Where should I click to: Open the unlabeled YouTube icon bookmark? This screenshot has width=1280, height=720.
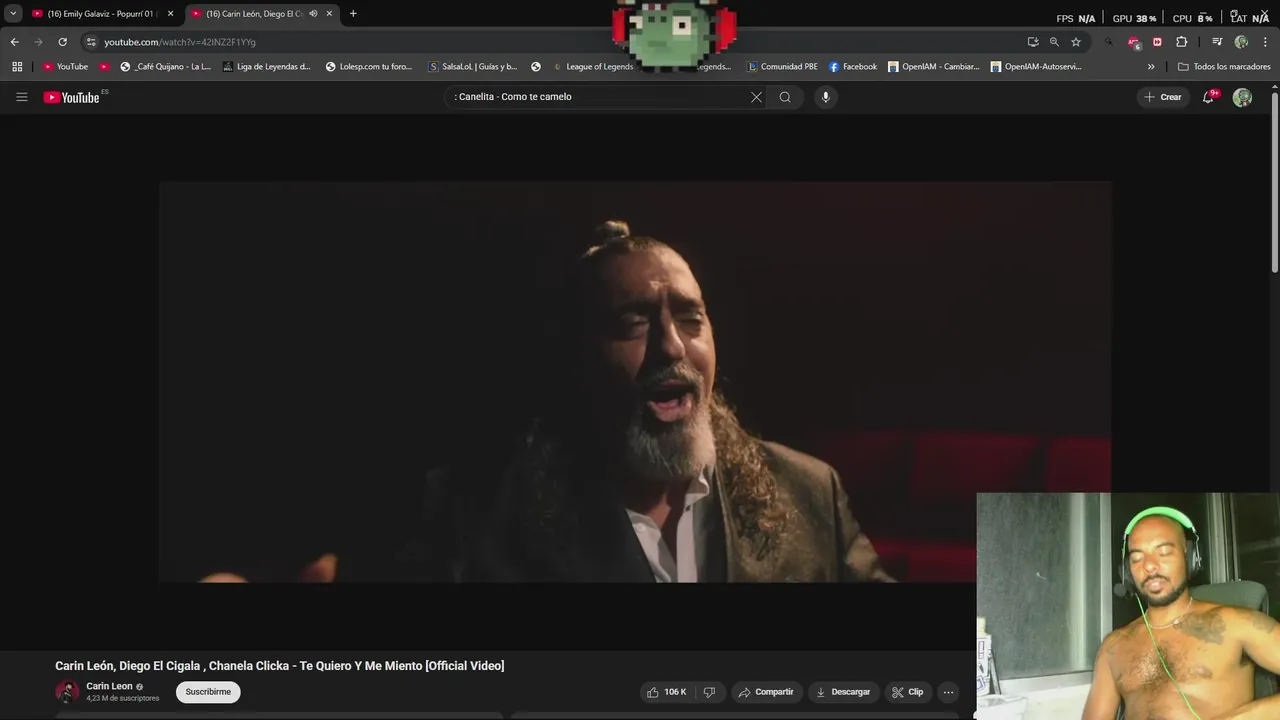point(104,67)
